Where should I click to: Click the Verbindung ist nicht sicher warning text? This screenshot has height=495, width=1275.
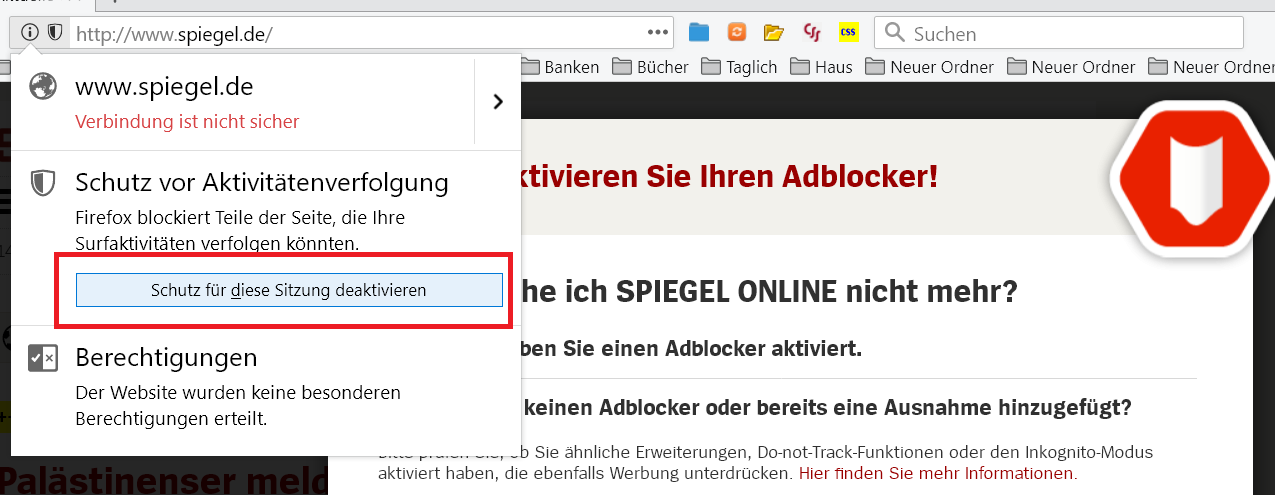187,122
